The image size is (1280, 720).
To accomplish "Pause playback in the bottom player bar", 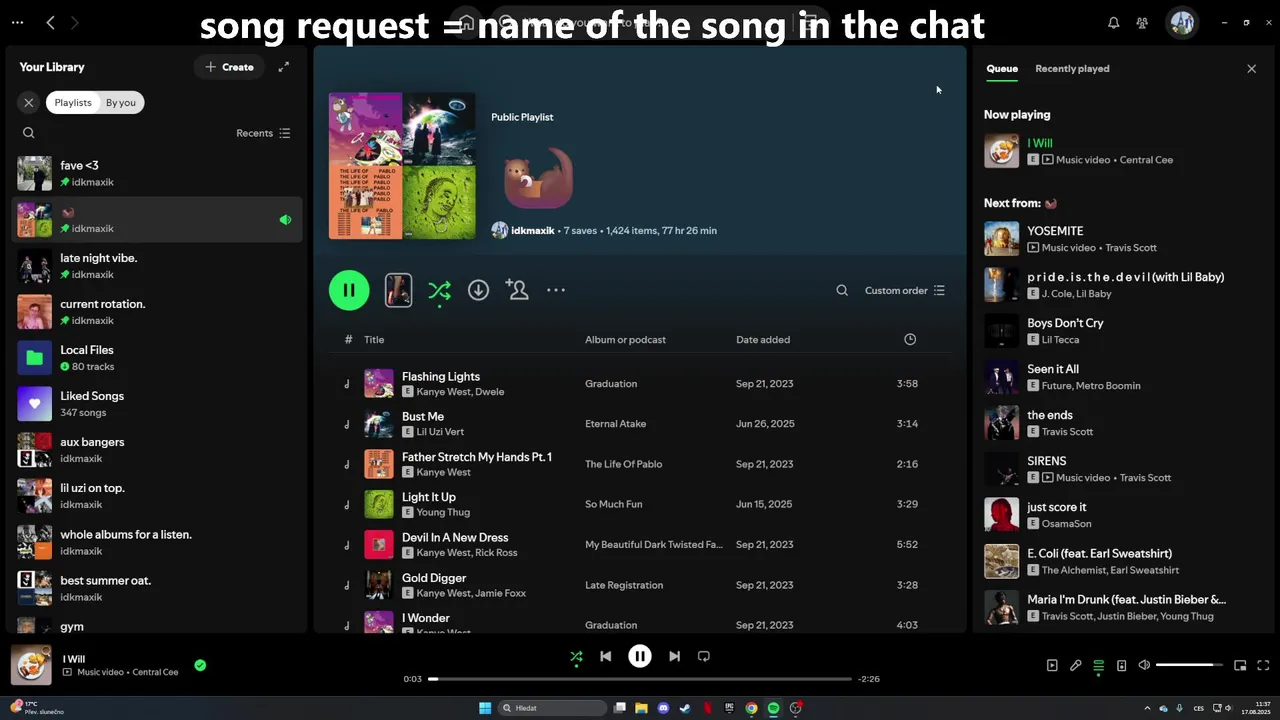I will coord(640,656).
